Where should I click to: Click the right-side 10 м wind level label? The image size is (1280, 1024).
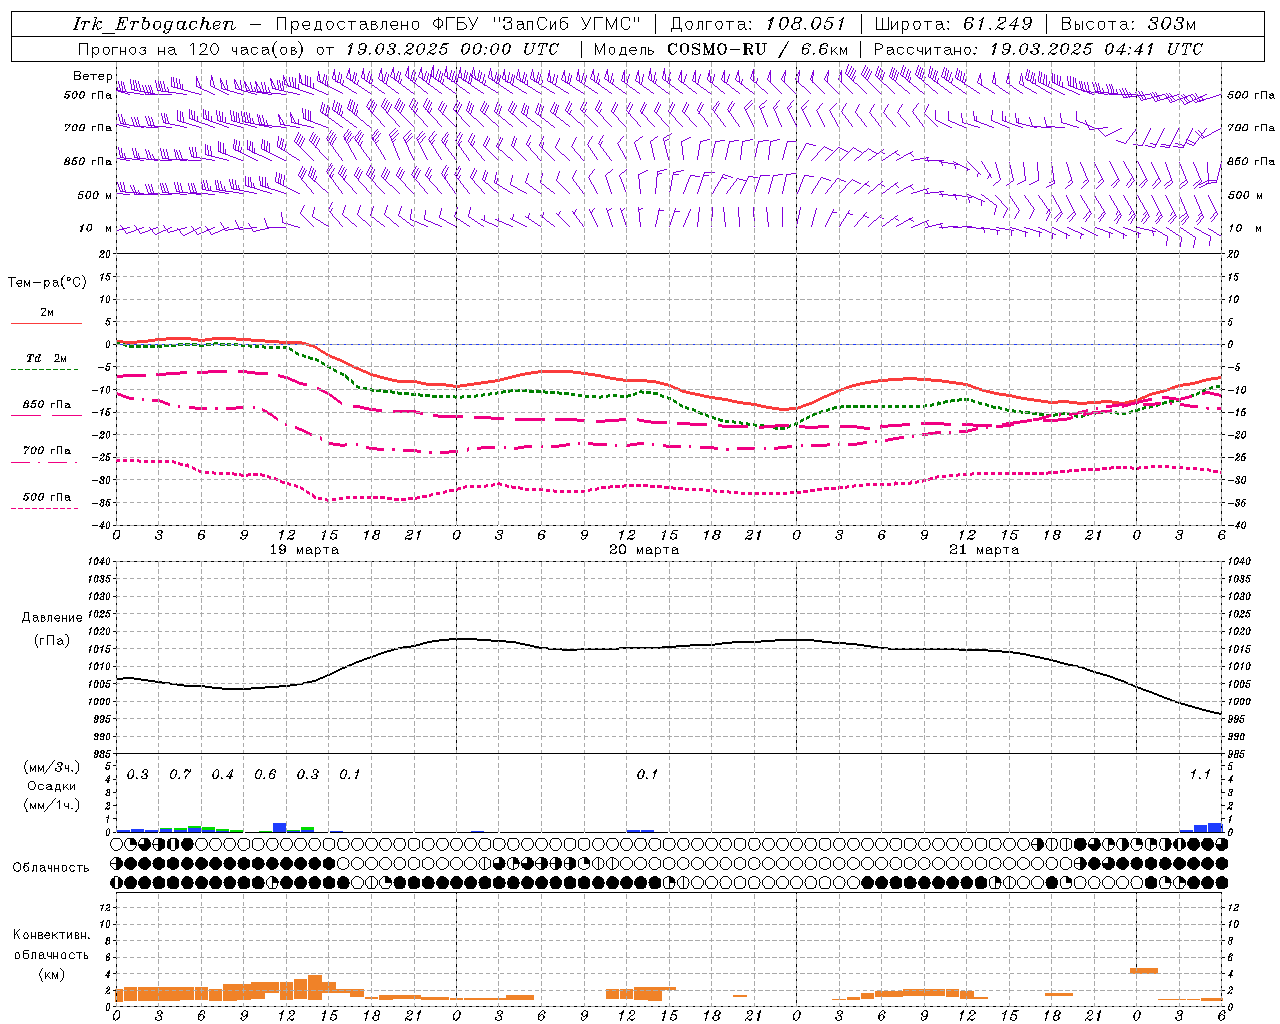click(x=1245, y=228)
